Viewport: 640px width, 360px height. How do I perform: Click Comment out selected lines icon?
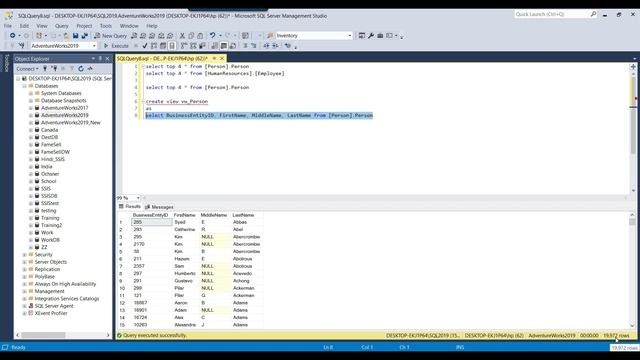click(245, 46)
